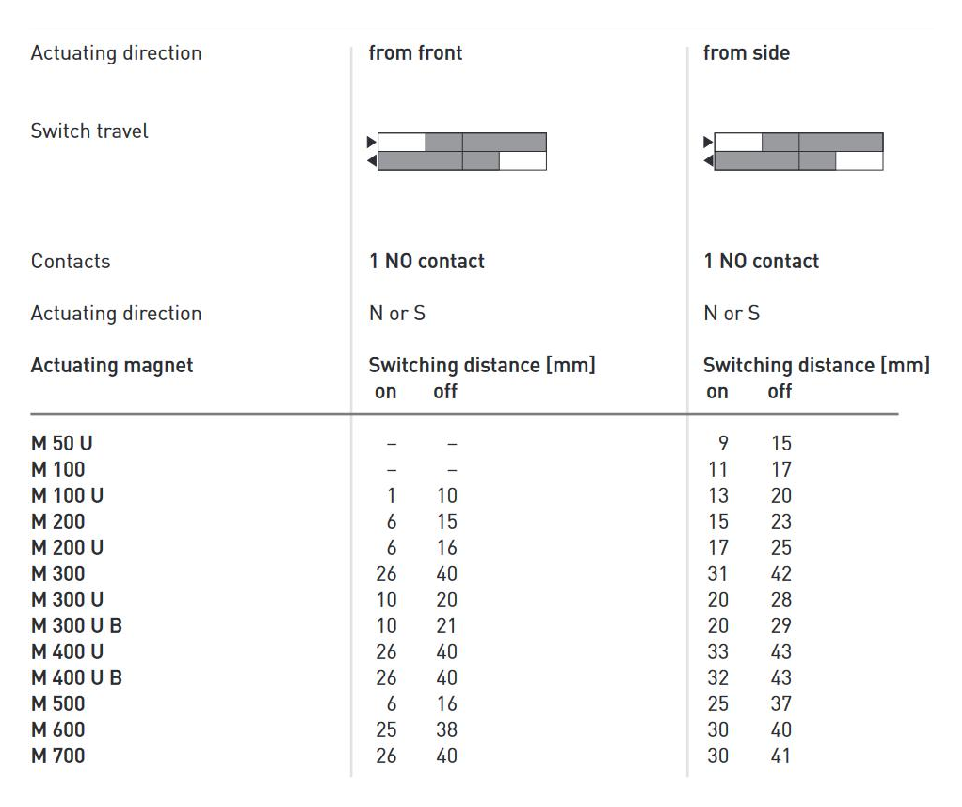Image resolution: width=962 pixels, height=807 pixels.
Task: Select the M 300 U B magnet label
Action: click(76, 626)
